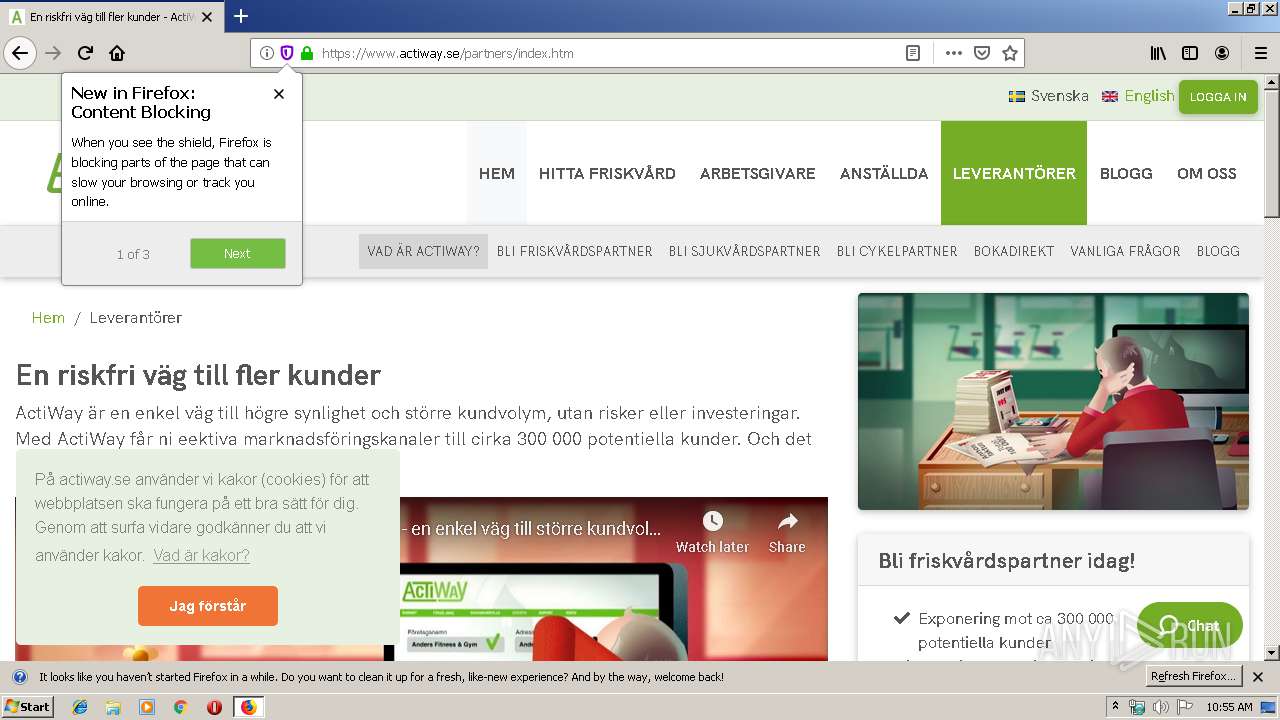Click the LOGGA IN button
The height and width of the screenshot is (720, 1280).
click(1218, 97)
